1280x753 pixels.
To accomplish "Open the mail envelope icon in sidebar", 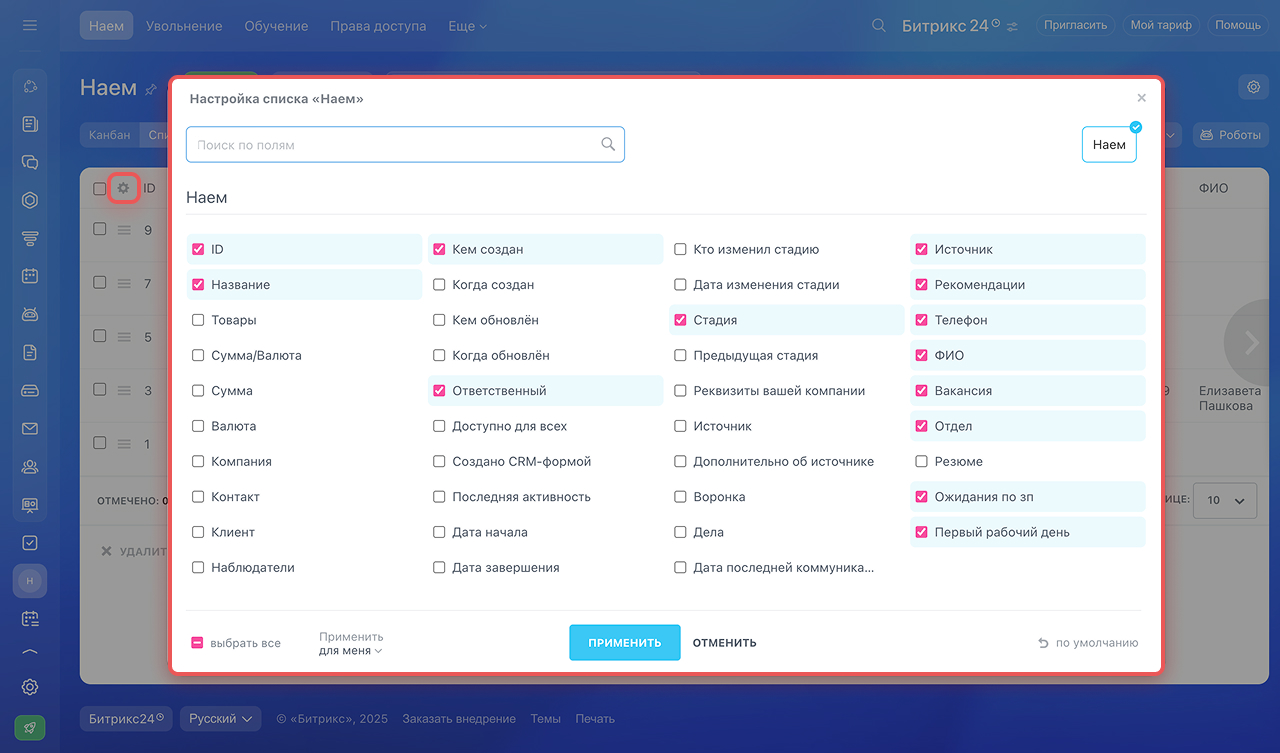I will click(30, 428).
